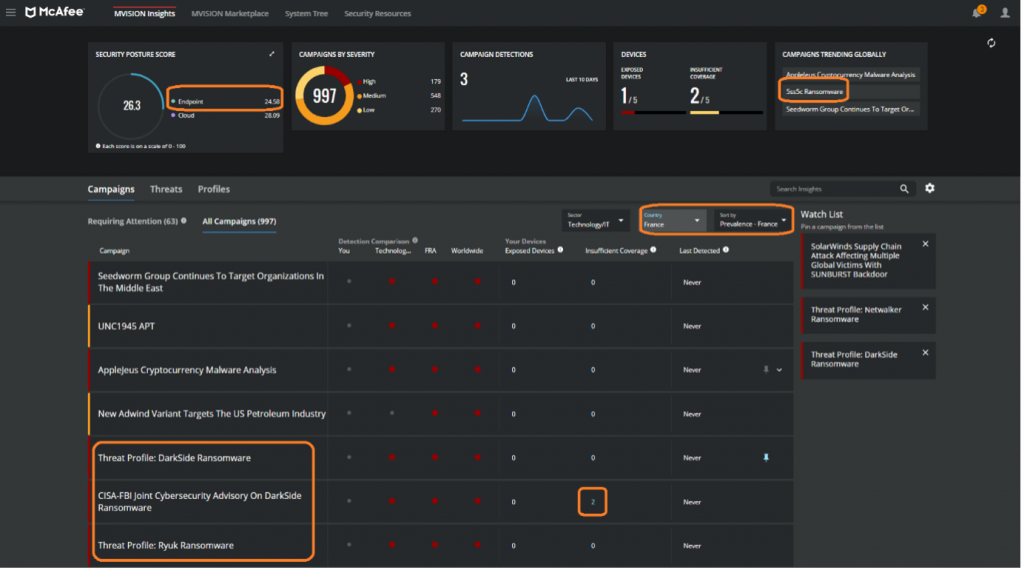The width and height of the screenshot is (1024, 570).
Task: Select the Profiles tab
Action: 214,189
